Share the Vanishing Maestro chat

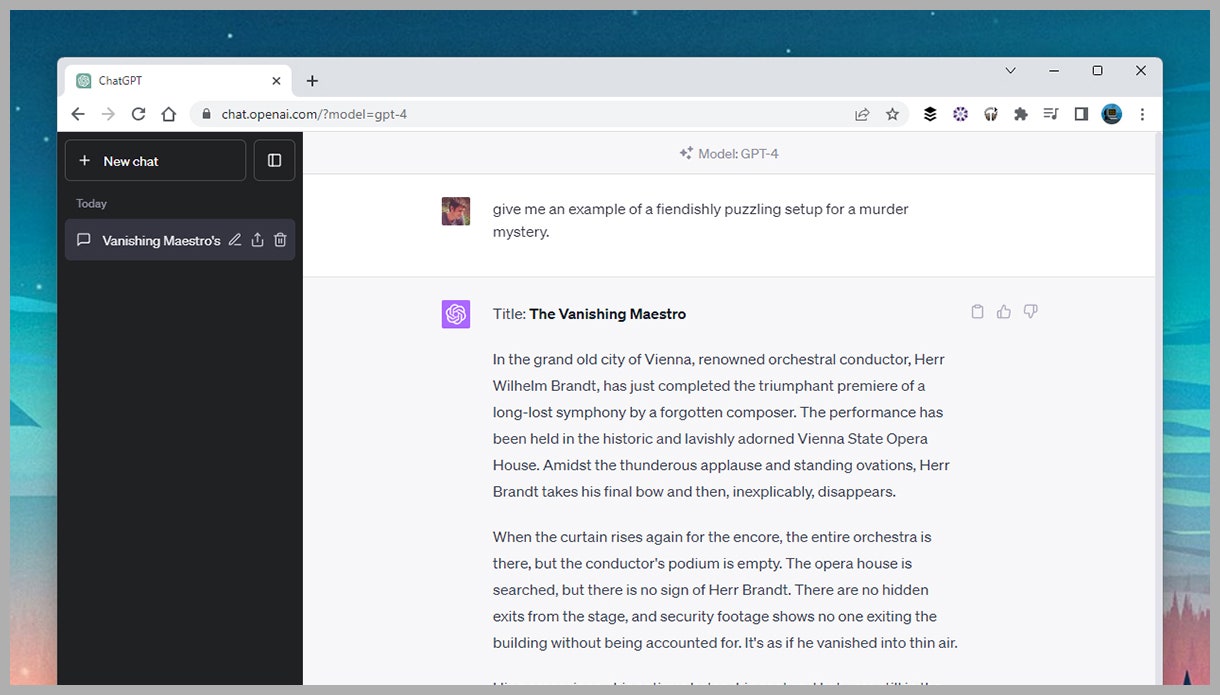(x=257, y=240)
